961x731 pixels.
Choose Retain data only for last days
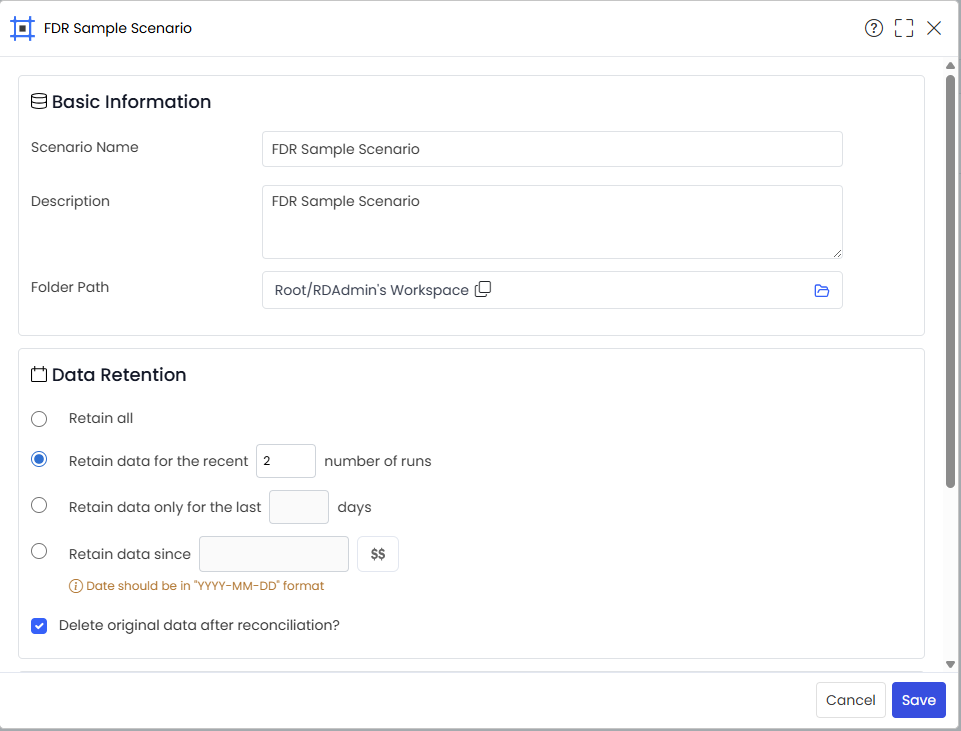pos(39,505)
